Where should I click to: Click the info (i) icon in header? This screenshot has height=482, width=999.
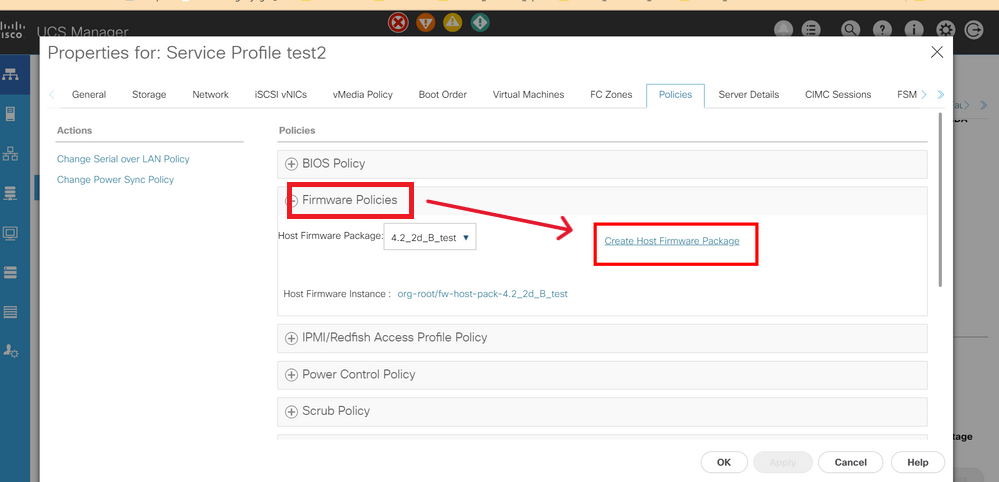point(914,29)
